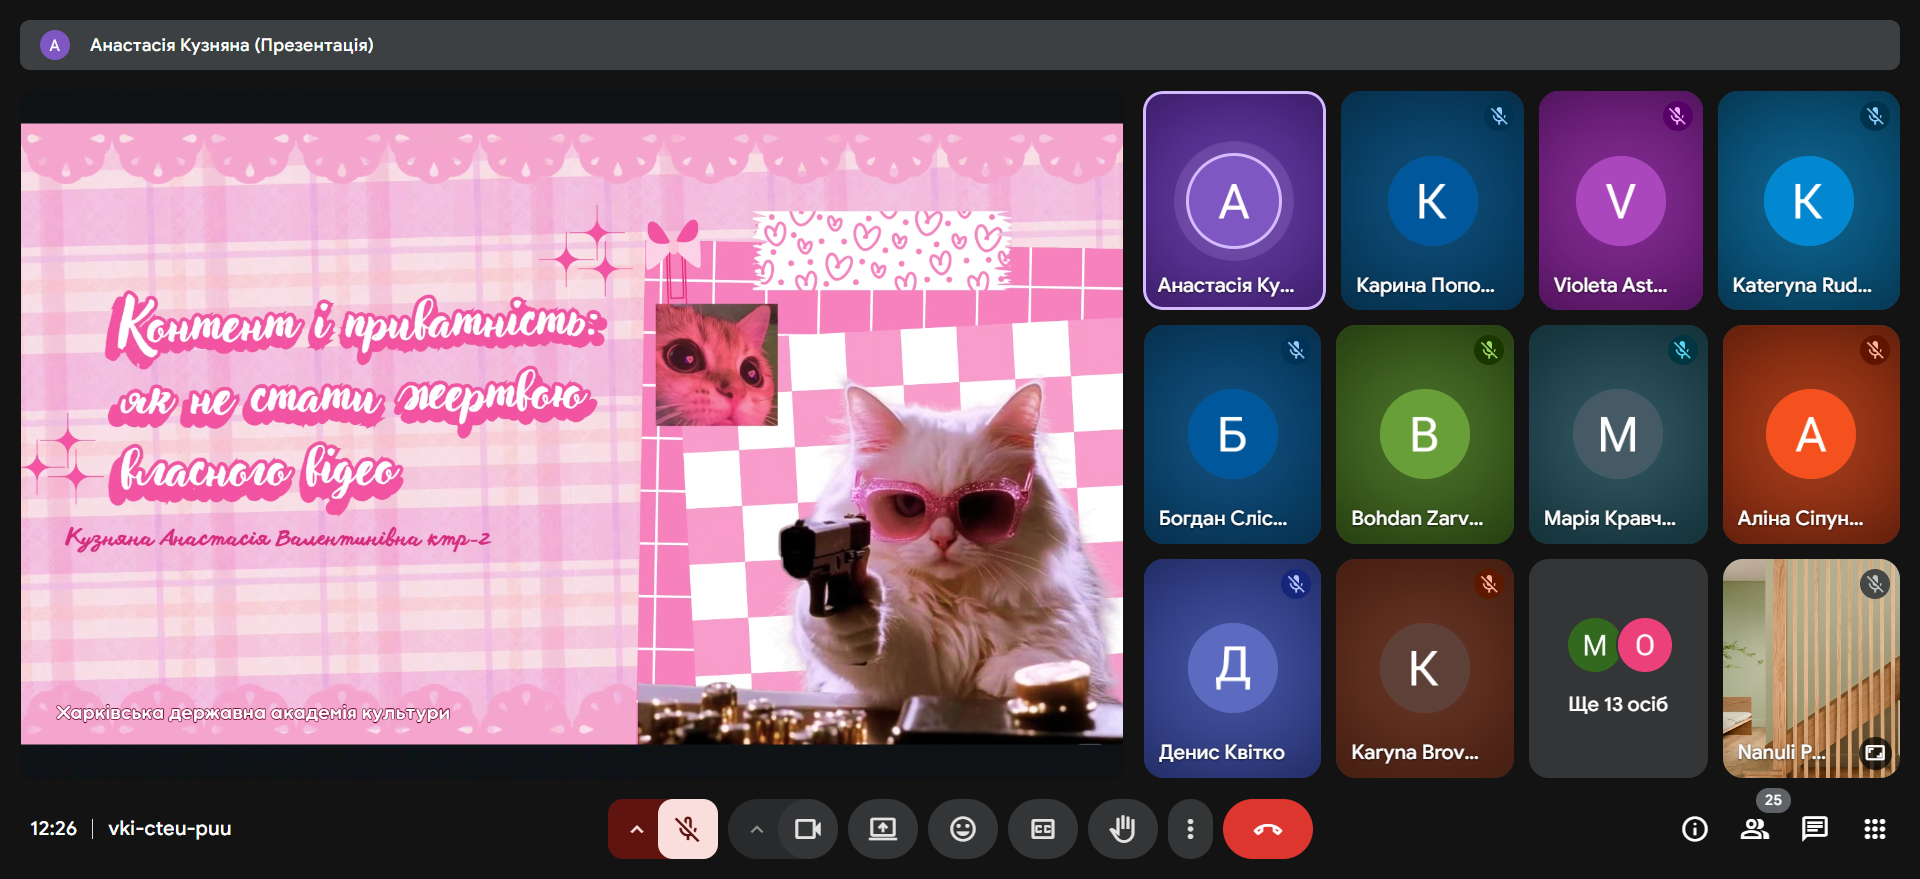1920x879 pixels.
Task: Show the participants list panel
Action: coord(1754,829)
